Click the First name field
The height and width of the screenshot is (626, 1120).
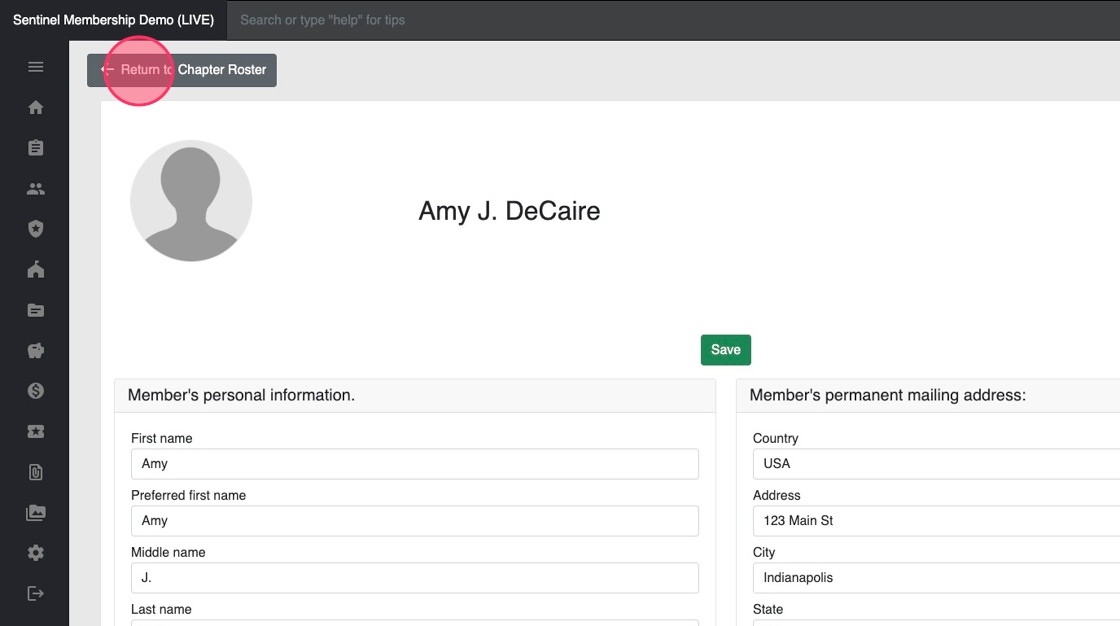[x=414, y=464]
